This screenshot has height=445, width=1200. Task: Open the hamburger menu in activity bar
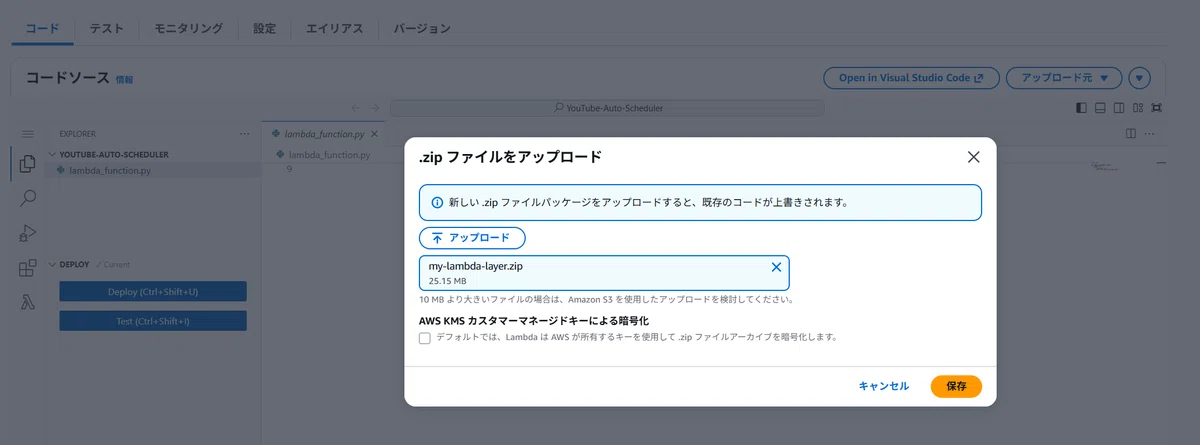pyautogui.click(x=28, y=133)
